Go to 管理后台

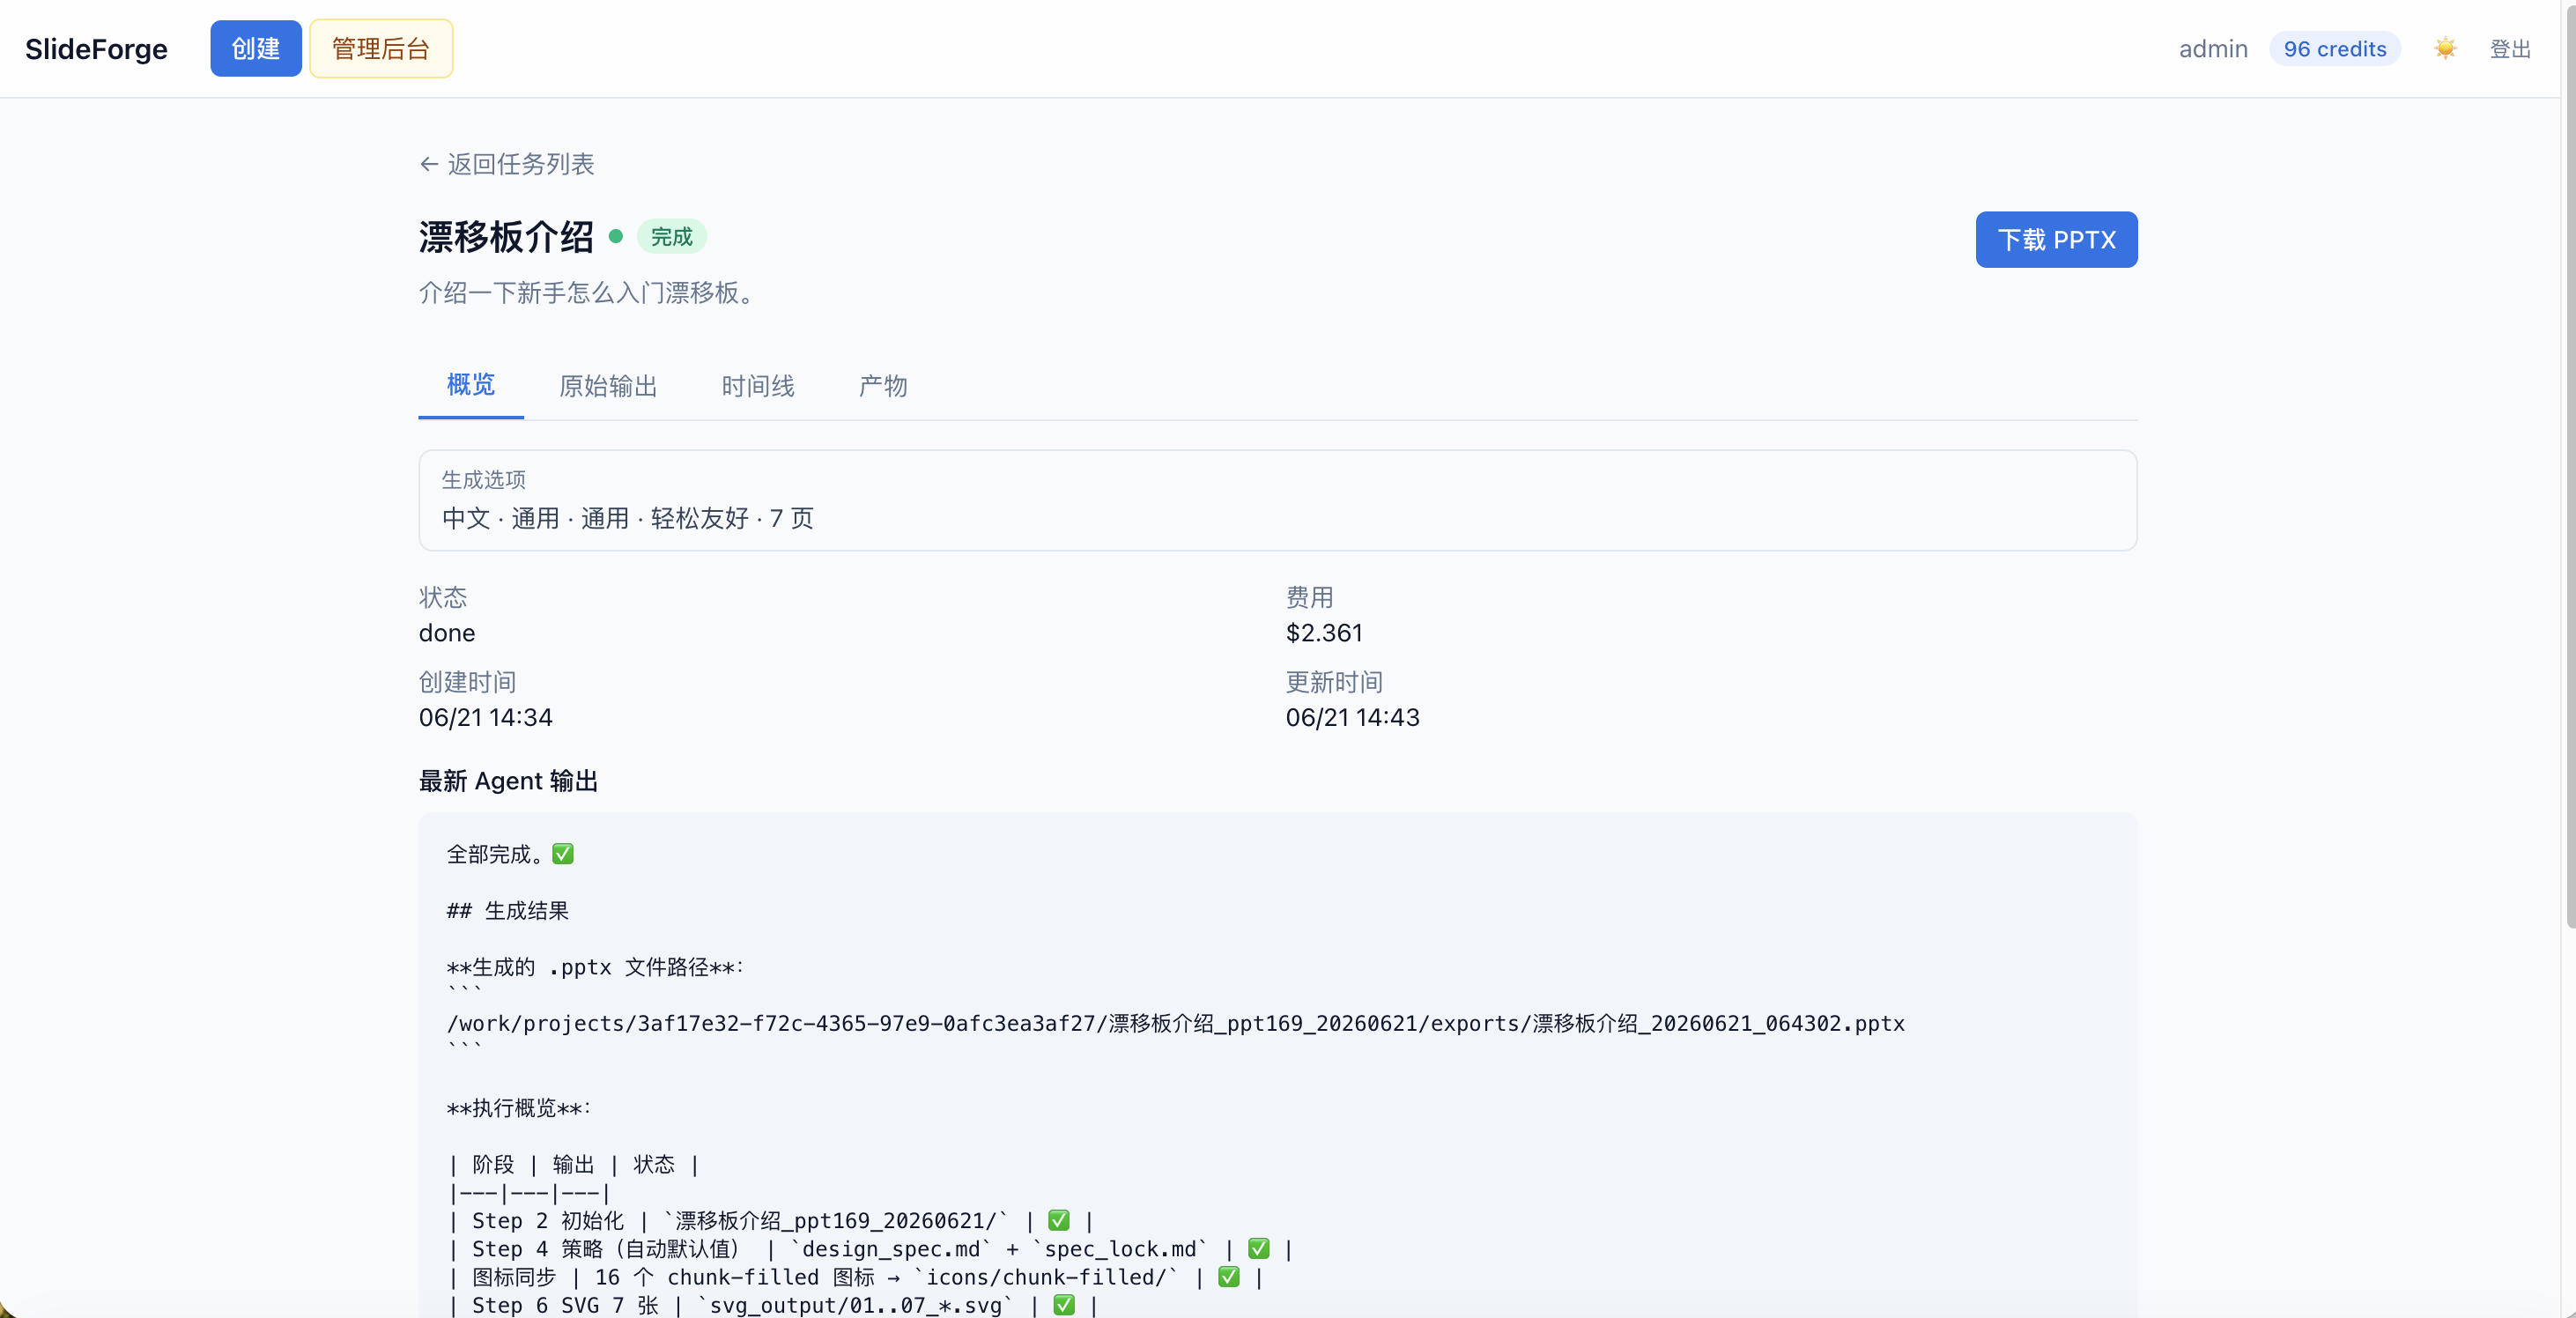(x=381, y=49)
